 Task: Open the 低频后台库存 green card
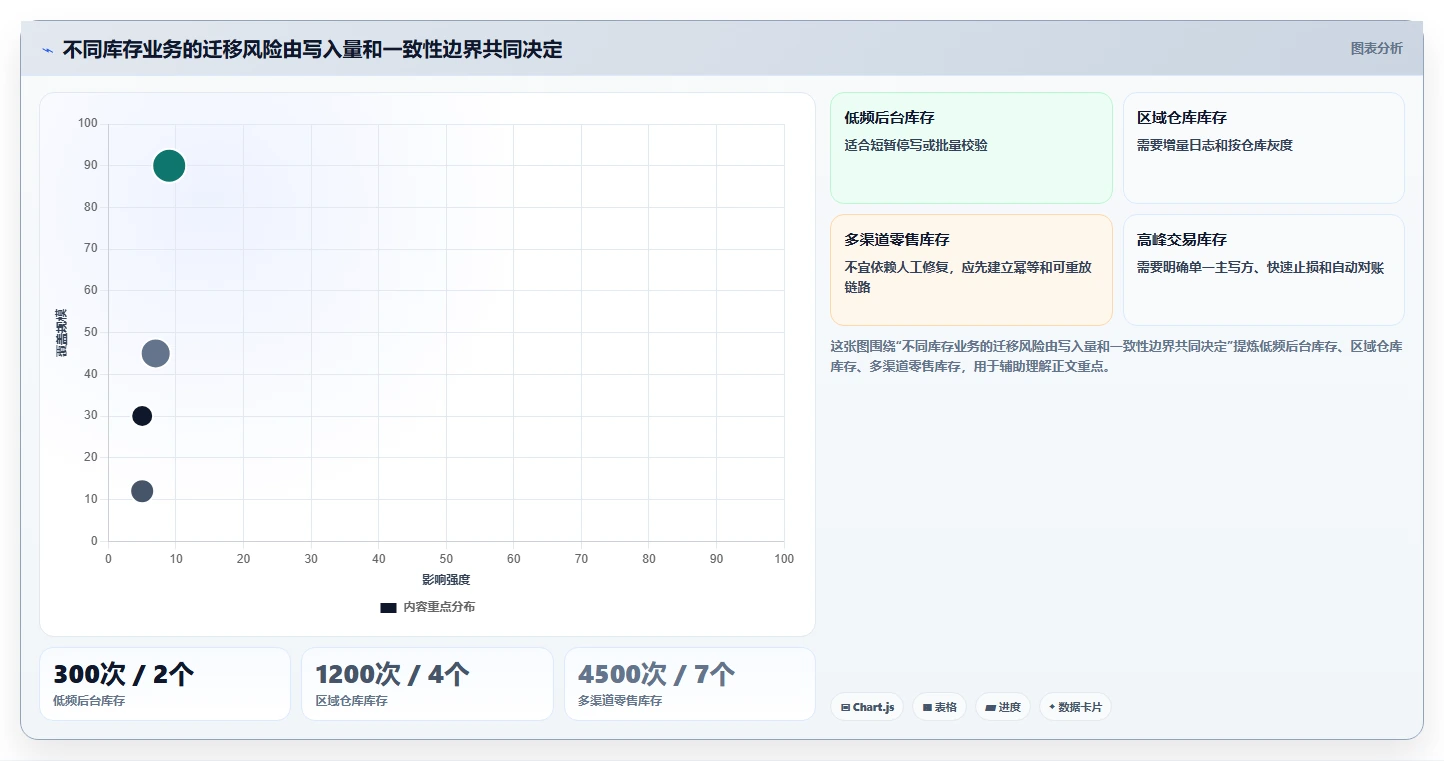[x=971, y=148]
